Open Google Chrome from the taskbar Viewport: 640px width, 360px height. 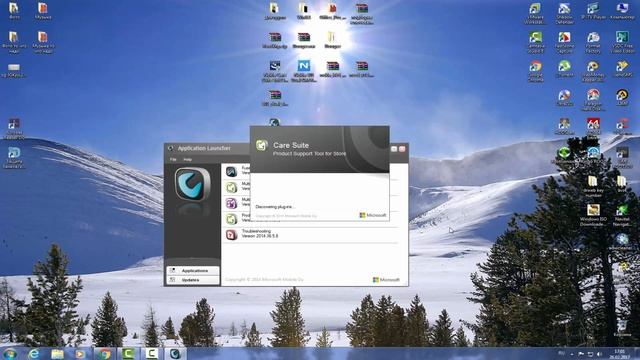point(104,353)
